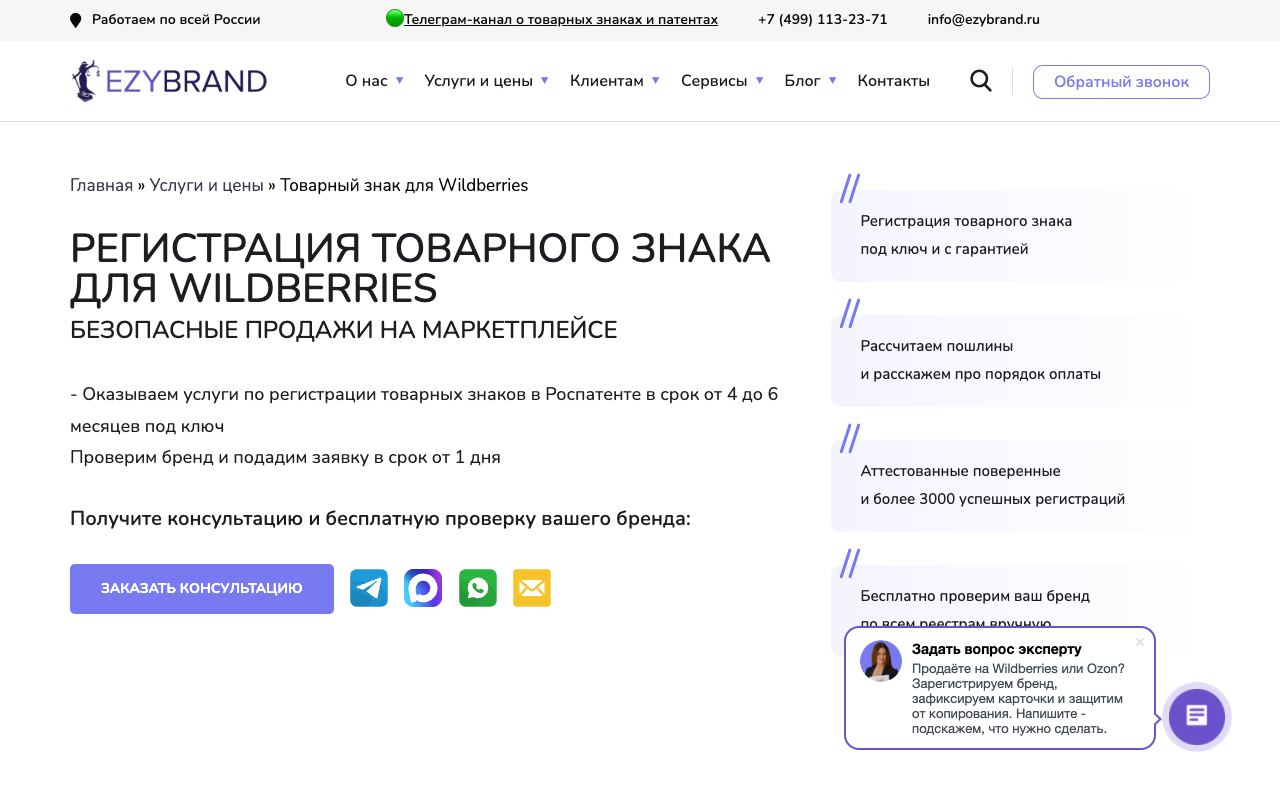The height and width of the screenshot is (800, 1280).
Task: Click the Обратный звонок button
Action: [x=1121, y=82]
